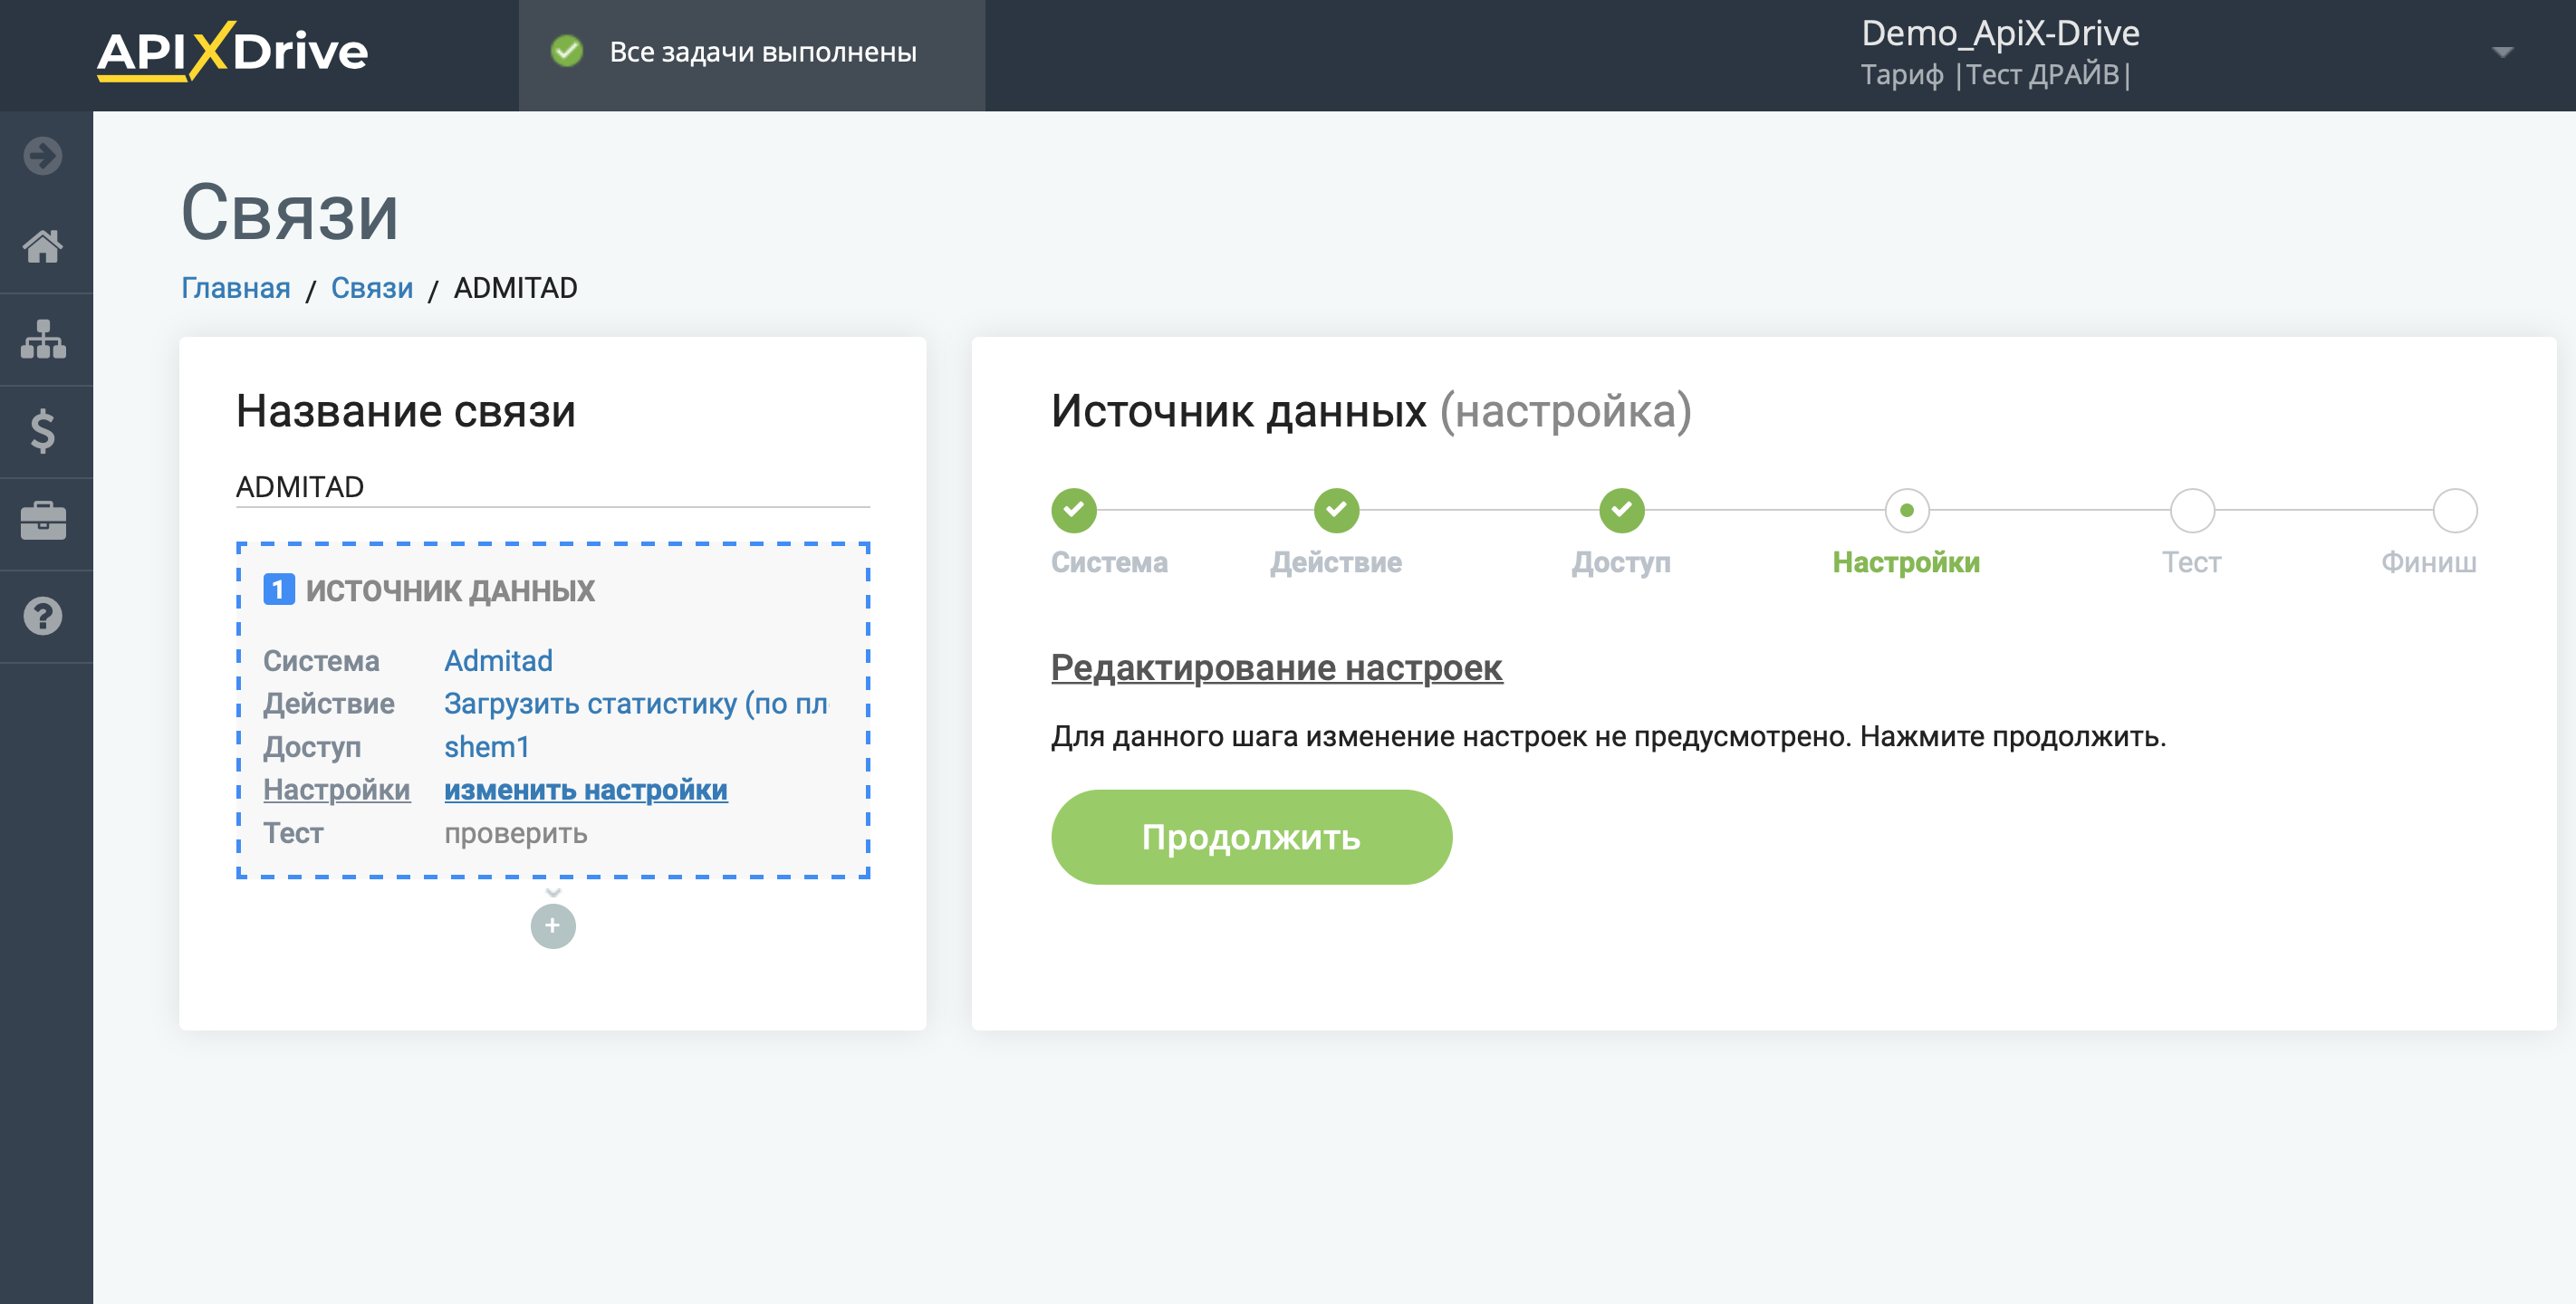Click the 'Доступ' label in source block
The width and height of the screenshot is (2576, 1304).
point(312,747)
